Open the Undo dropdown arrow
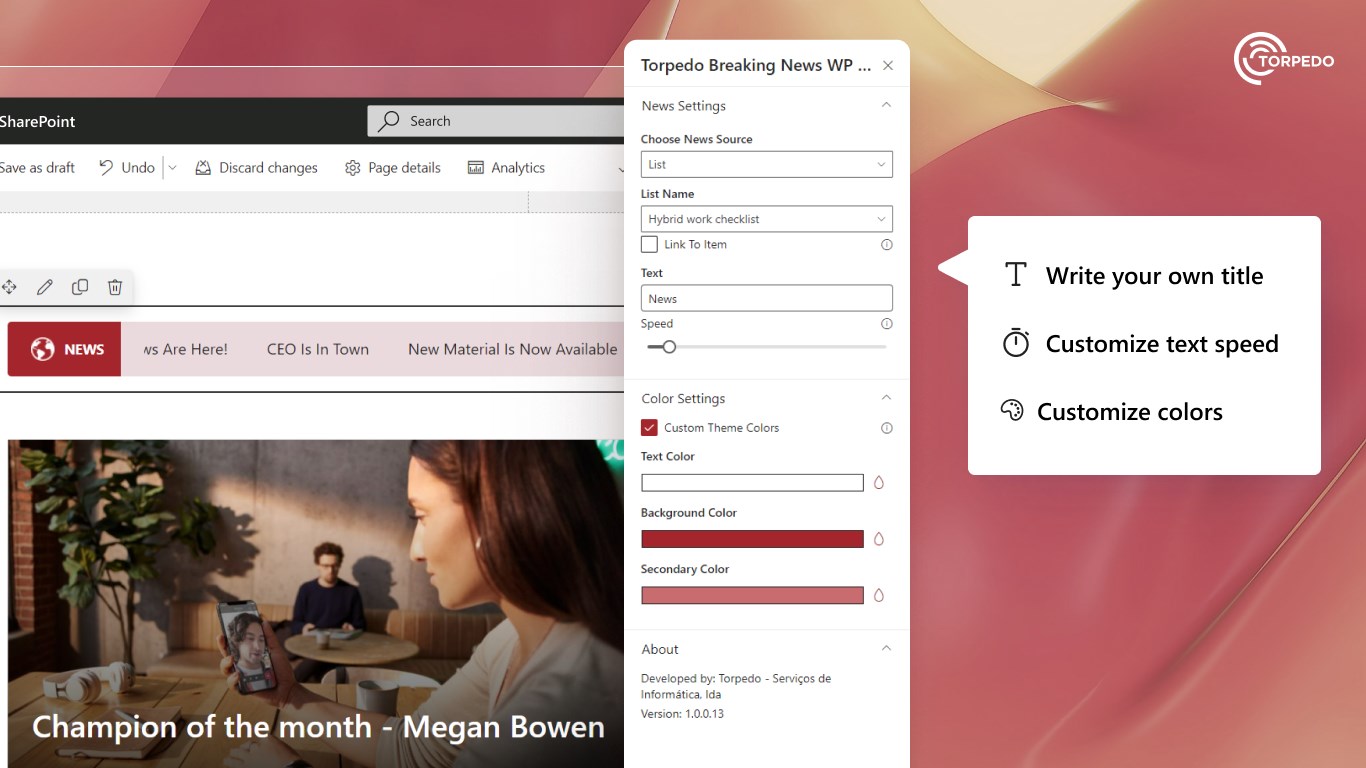Screen dimensions: 1366x768 [x=172, y=168]
